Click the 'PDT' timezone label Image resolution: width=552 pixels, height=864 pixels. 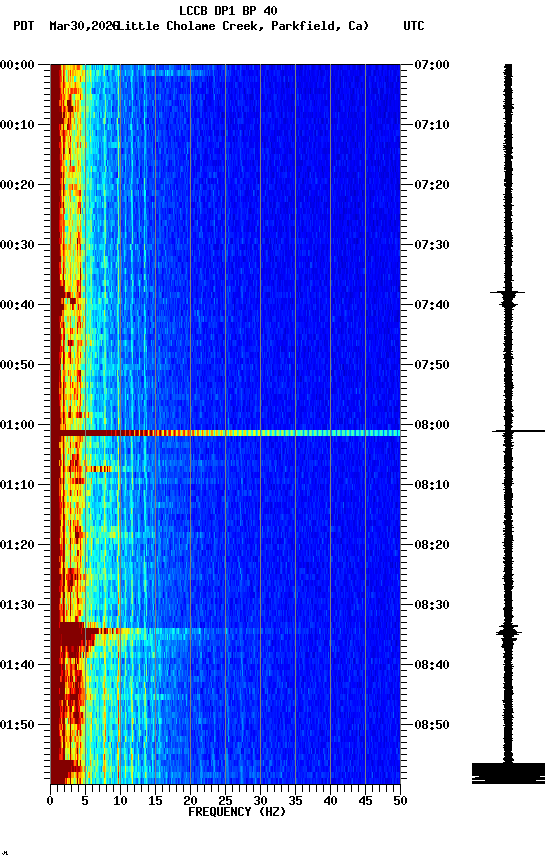pos(24,26)
